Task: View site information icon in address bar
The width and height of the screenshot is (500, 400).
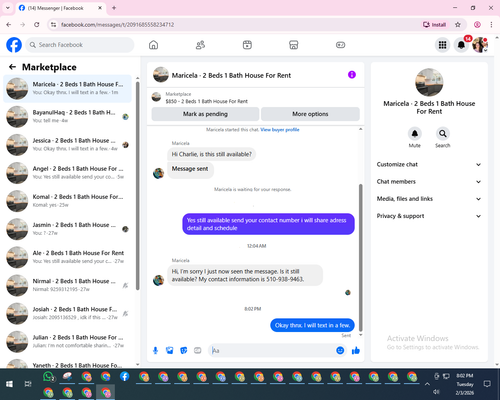Action: [x=53, y=25]
